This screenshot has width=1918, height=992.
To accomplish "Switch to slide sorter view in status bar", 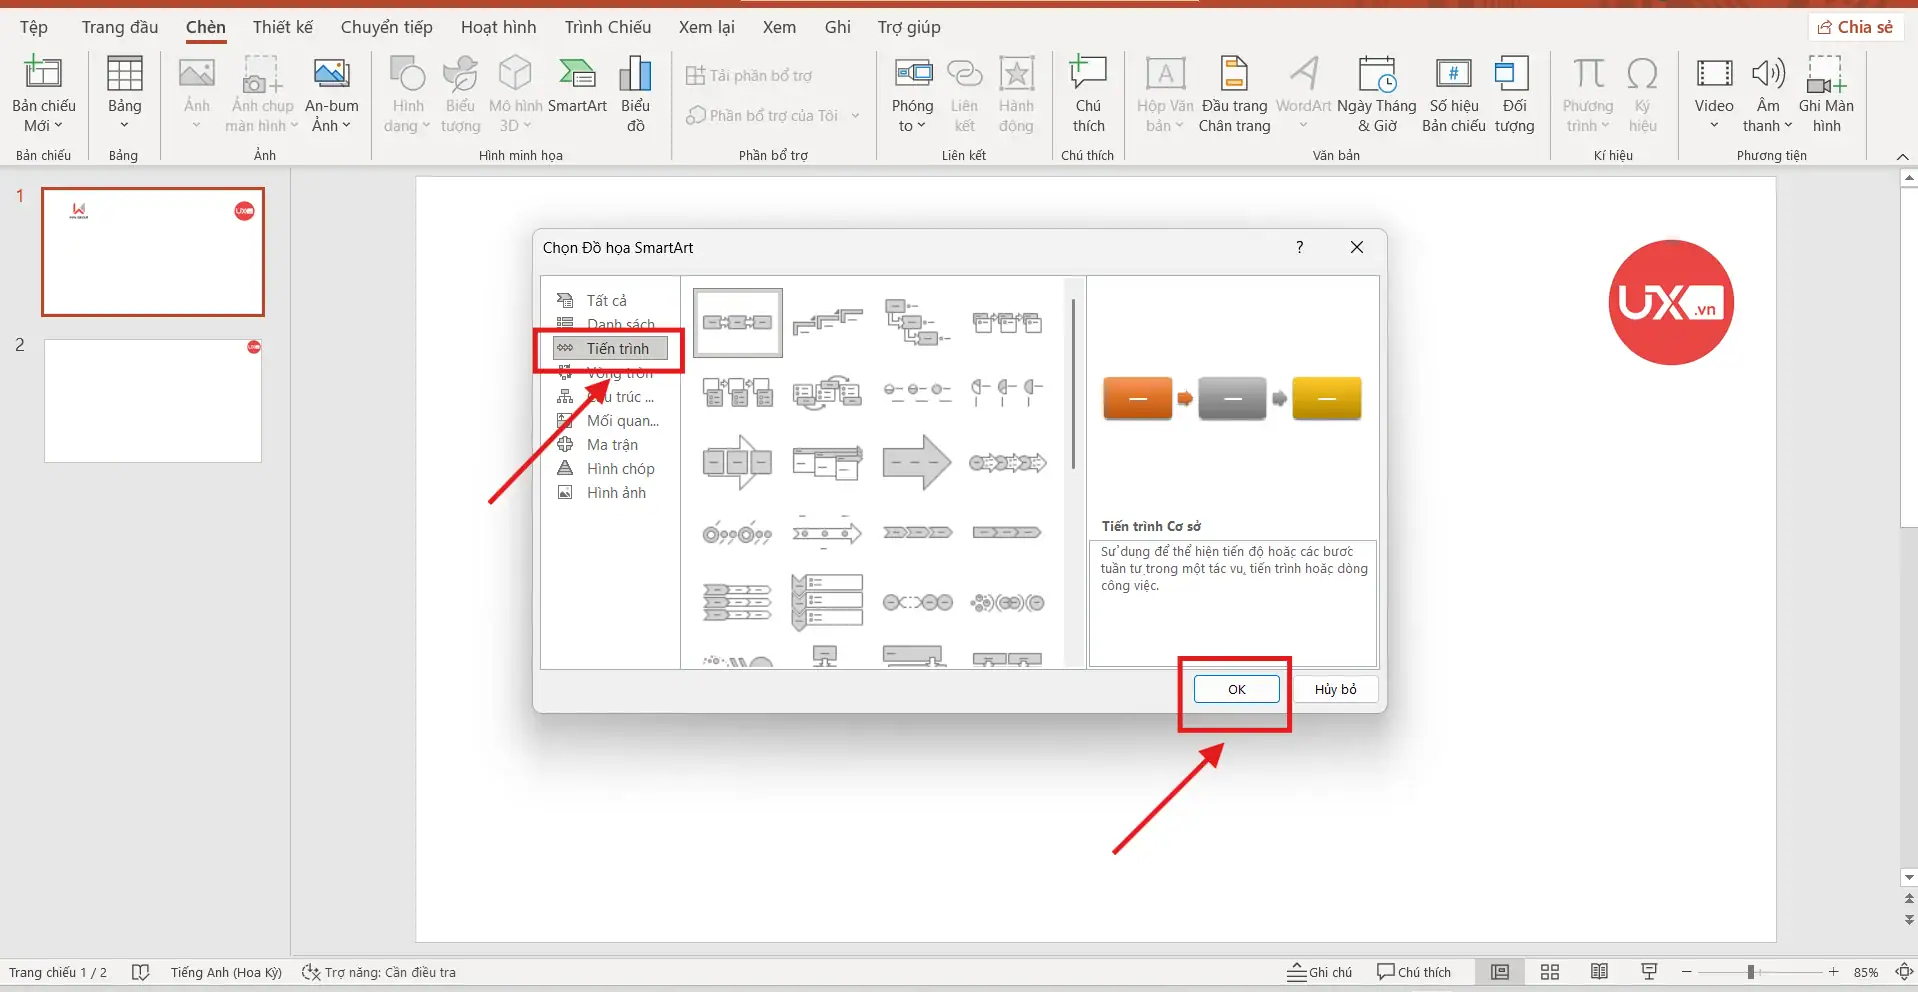I will pyautogui.click(x=1550, y=972).
